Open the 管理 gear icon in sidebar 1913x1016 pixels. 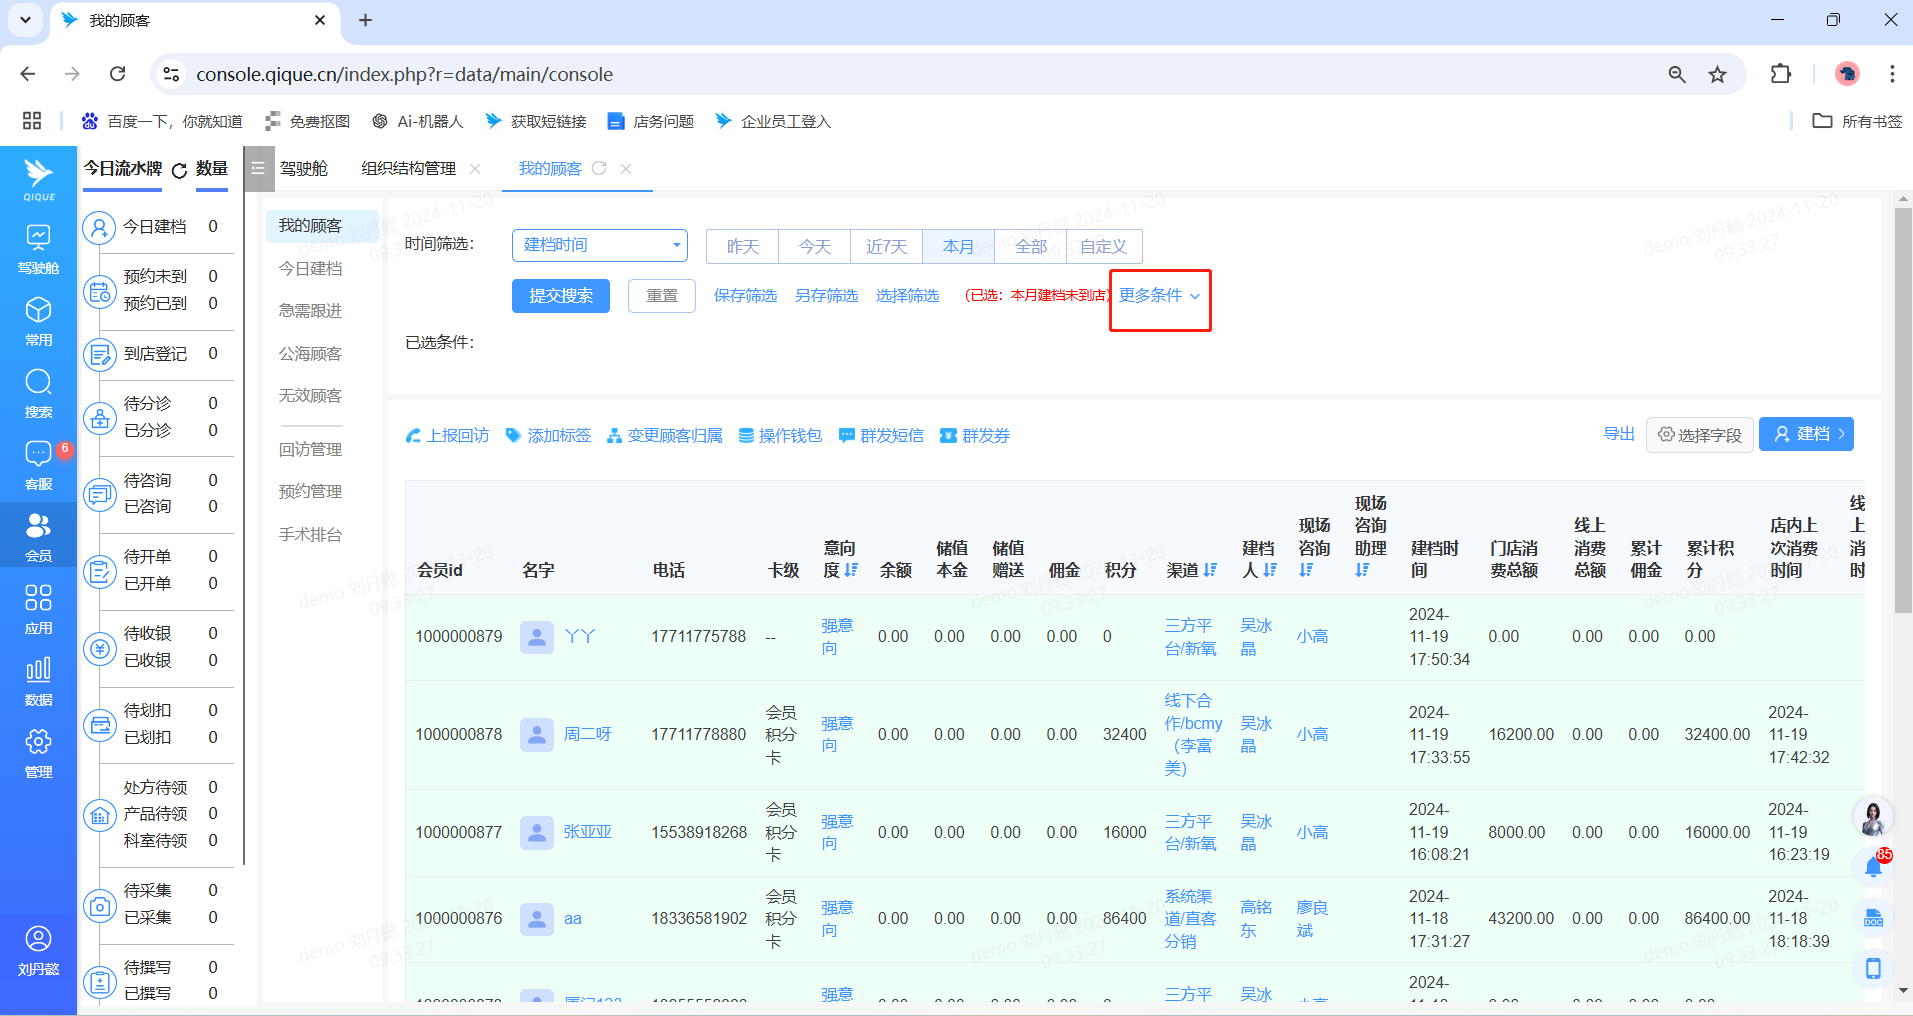point(38,742)
